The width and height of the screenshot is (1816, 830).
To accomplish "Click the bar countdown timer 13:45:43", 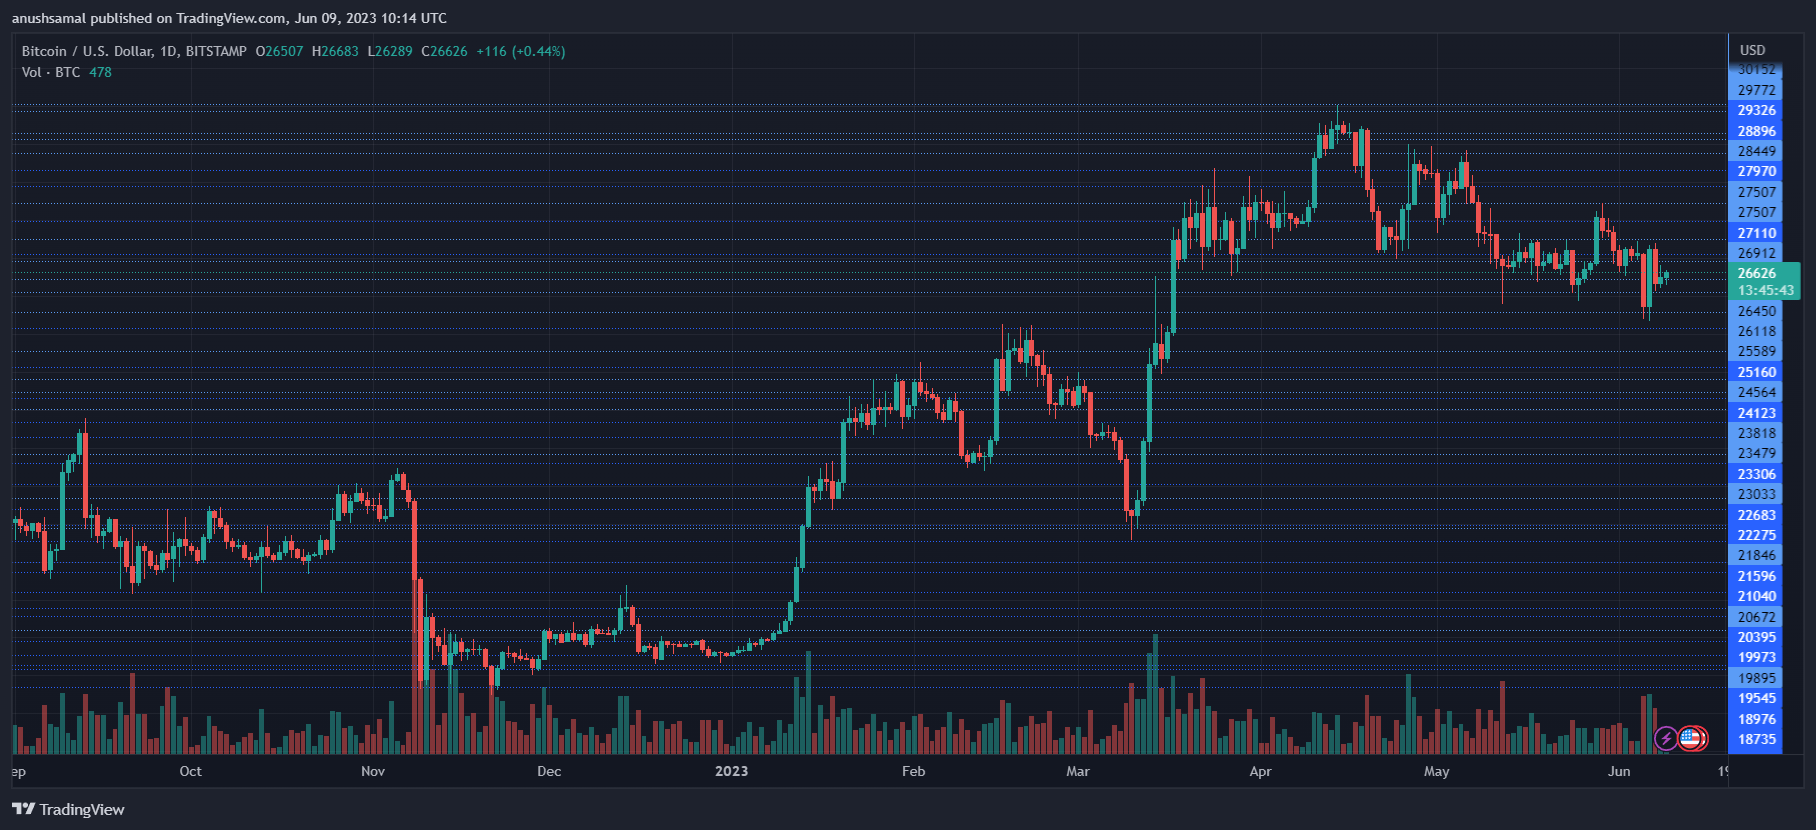I will click(x=1765, y=290).
